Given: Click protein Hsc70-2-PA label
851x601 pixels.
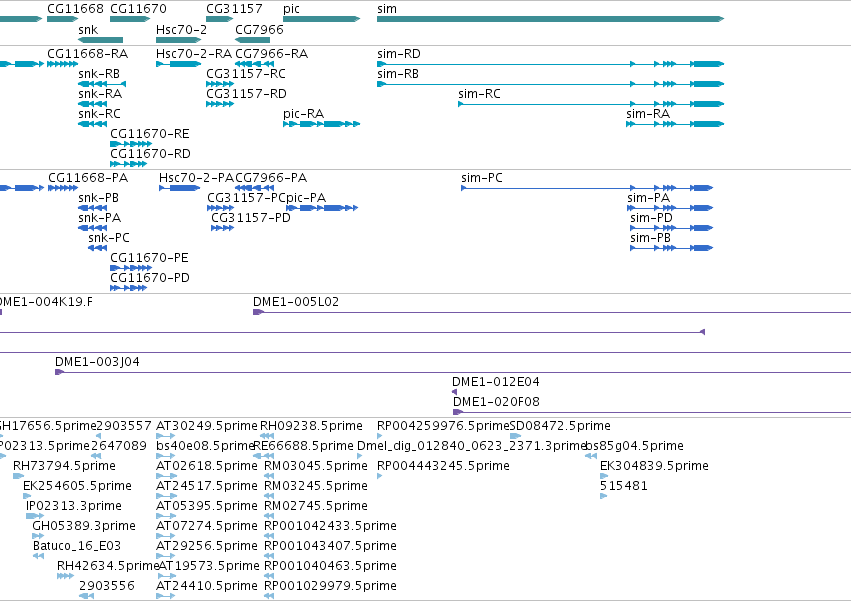Looking at the screenshot, I should (196, 178).
